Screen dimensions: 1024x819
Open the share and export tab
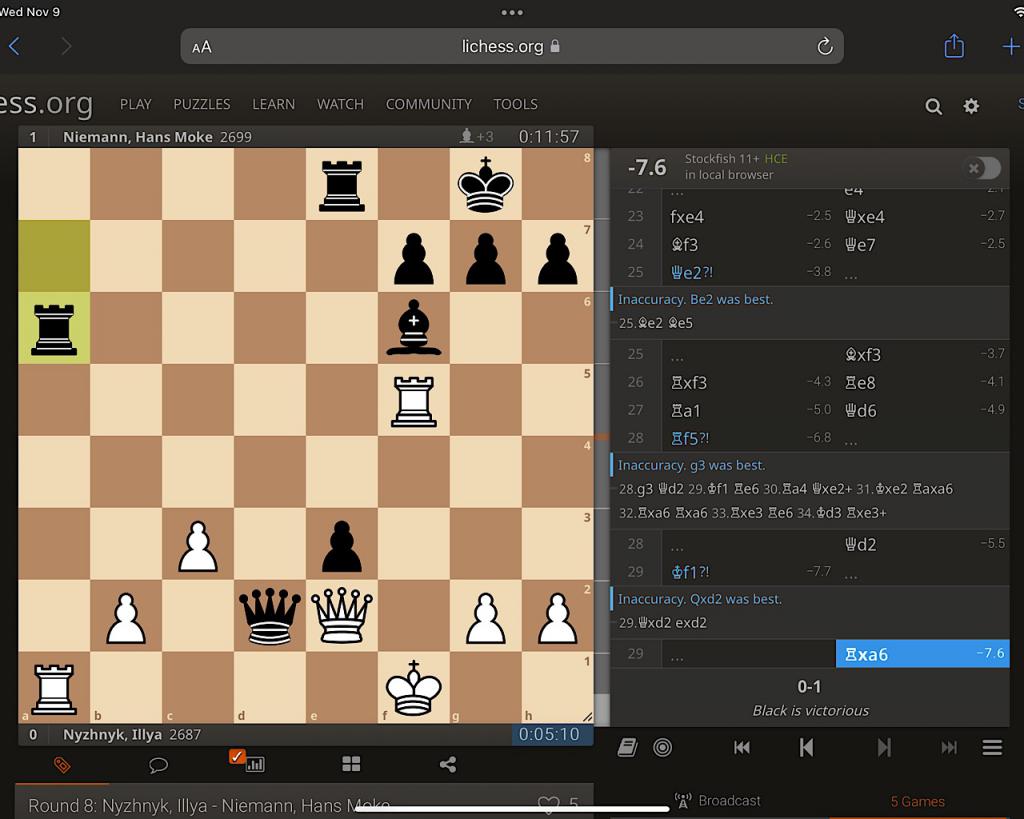pos(447,764)
